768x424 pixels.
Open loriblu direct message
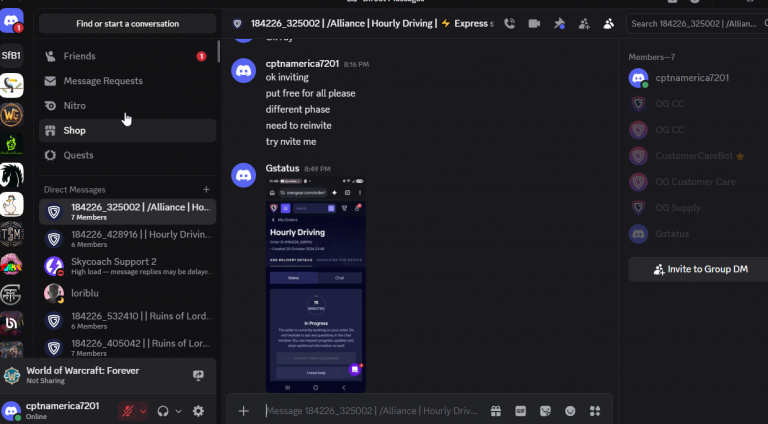click(x=127, y=293)
